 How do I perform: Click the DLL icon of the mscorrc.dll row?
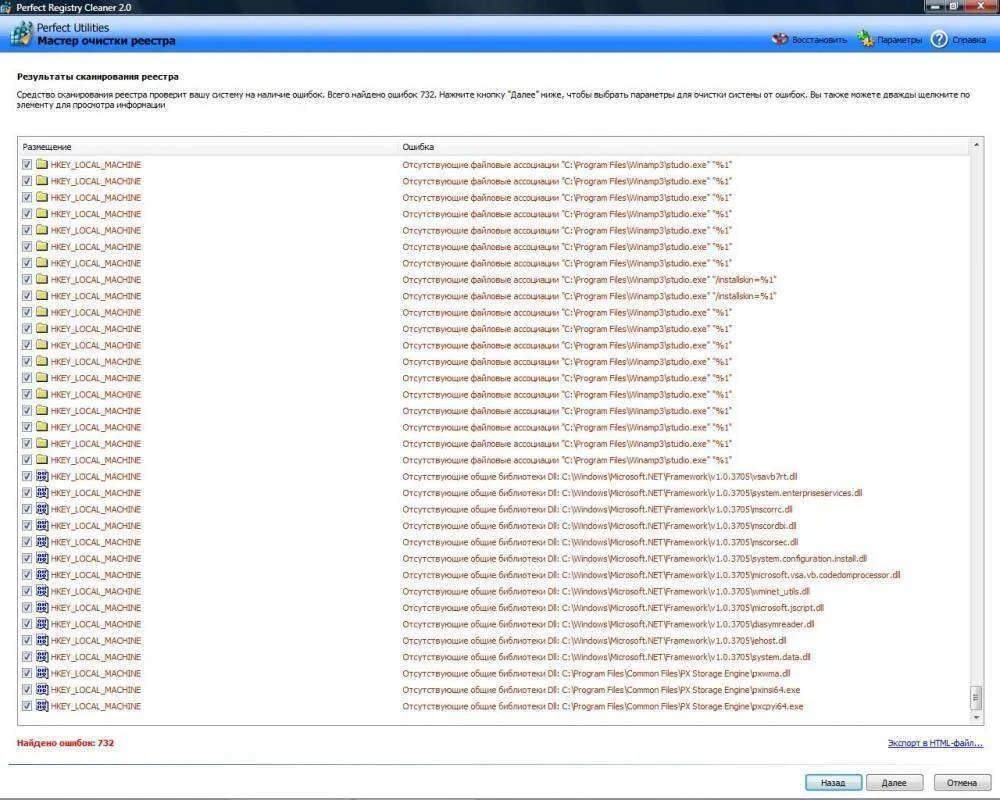coord(42,509)
